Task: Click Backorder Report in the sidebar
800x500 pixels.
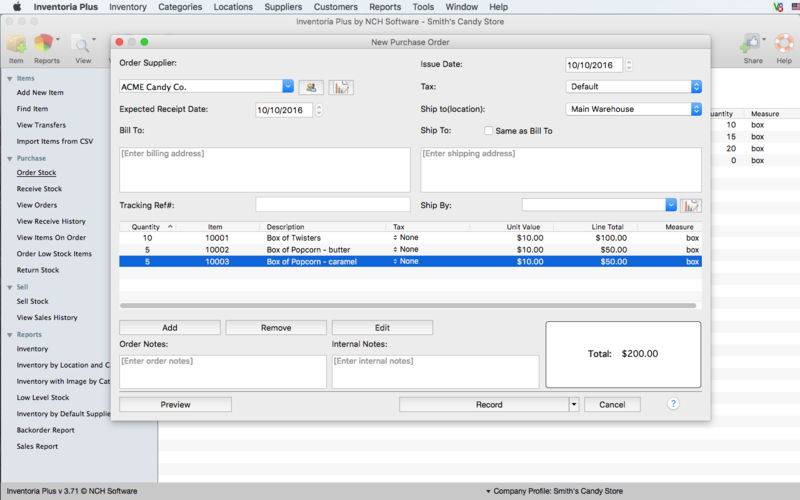Action: (45, 430)
